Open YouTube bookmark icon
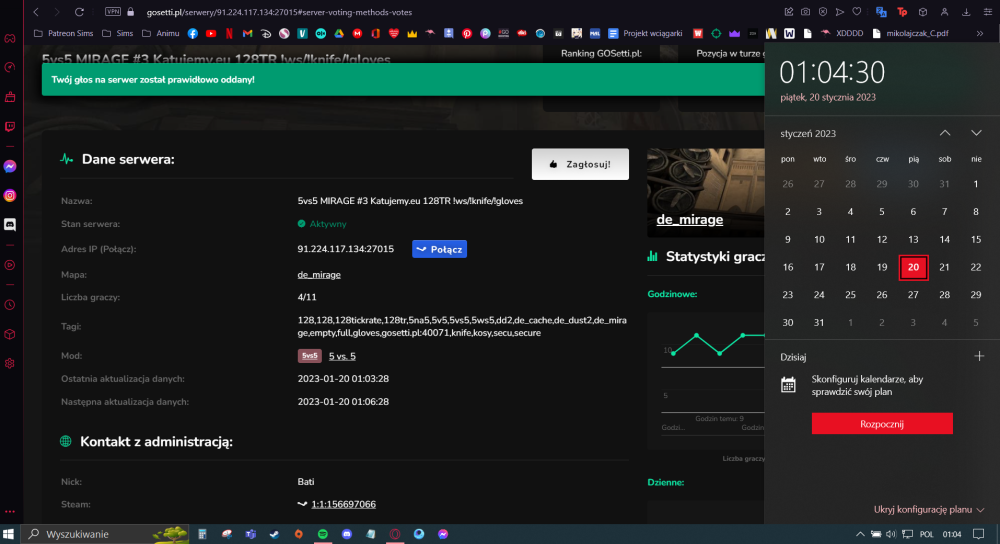This screenshot has width=1000, height=544. pyautogui.click(x=211, y=33)
